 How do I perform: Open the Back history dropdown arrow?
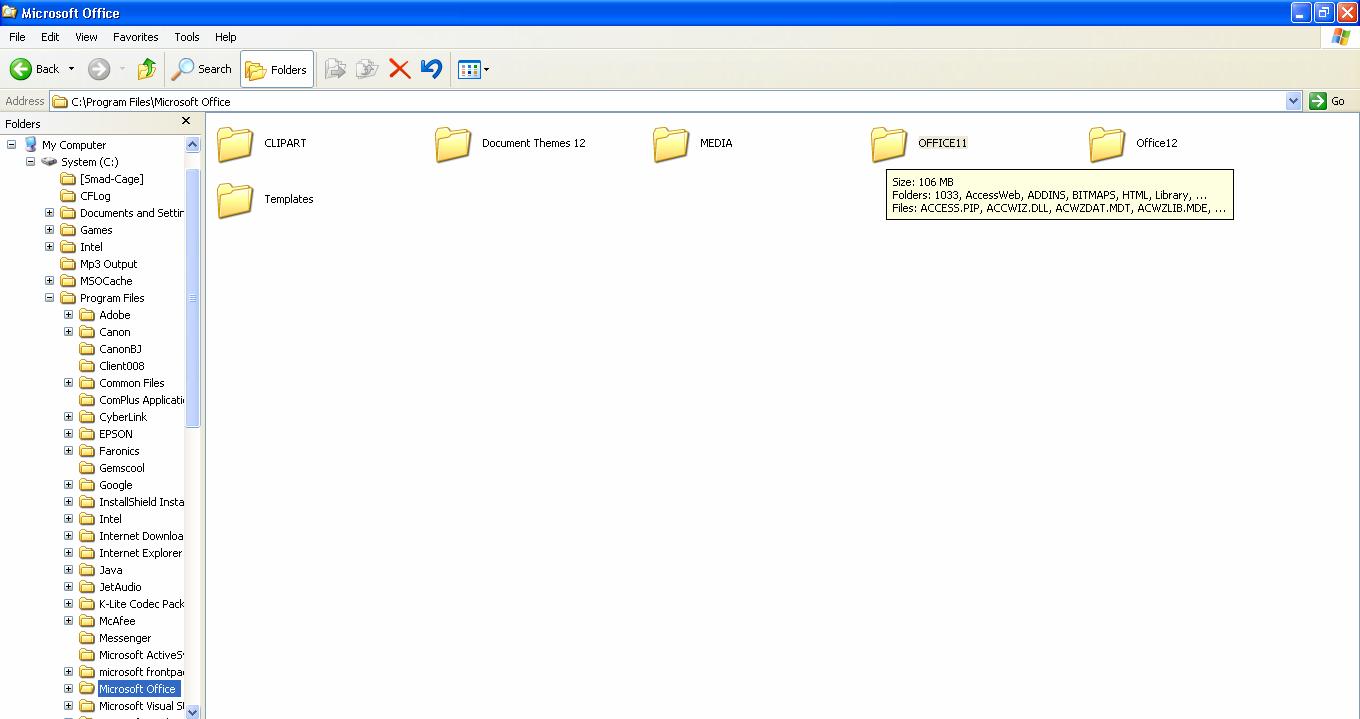point(71,69)
